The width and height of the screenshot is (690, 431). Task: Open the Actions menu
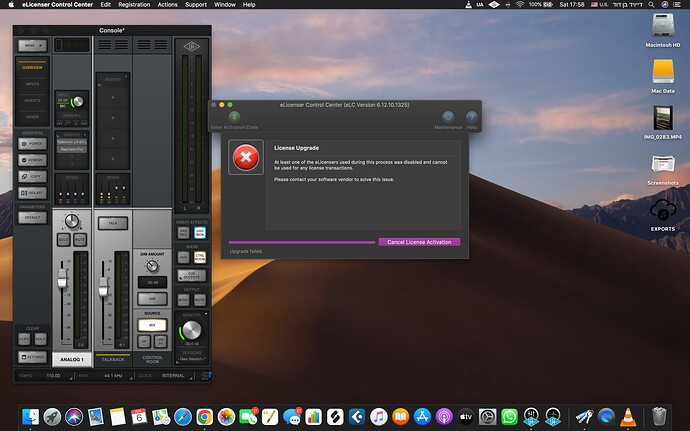click(167, 4)
